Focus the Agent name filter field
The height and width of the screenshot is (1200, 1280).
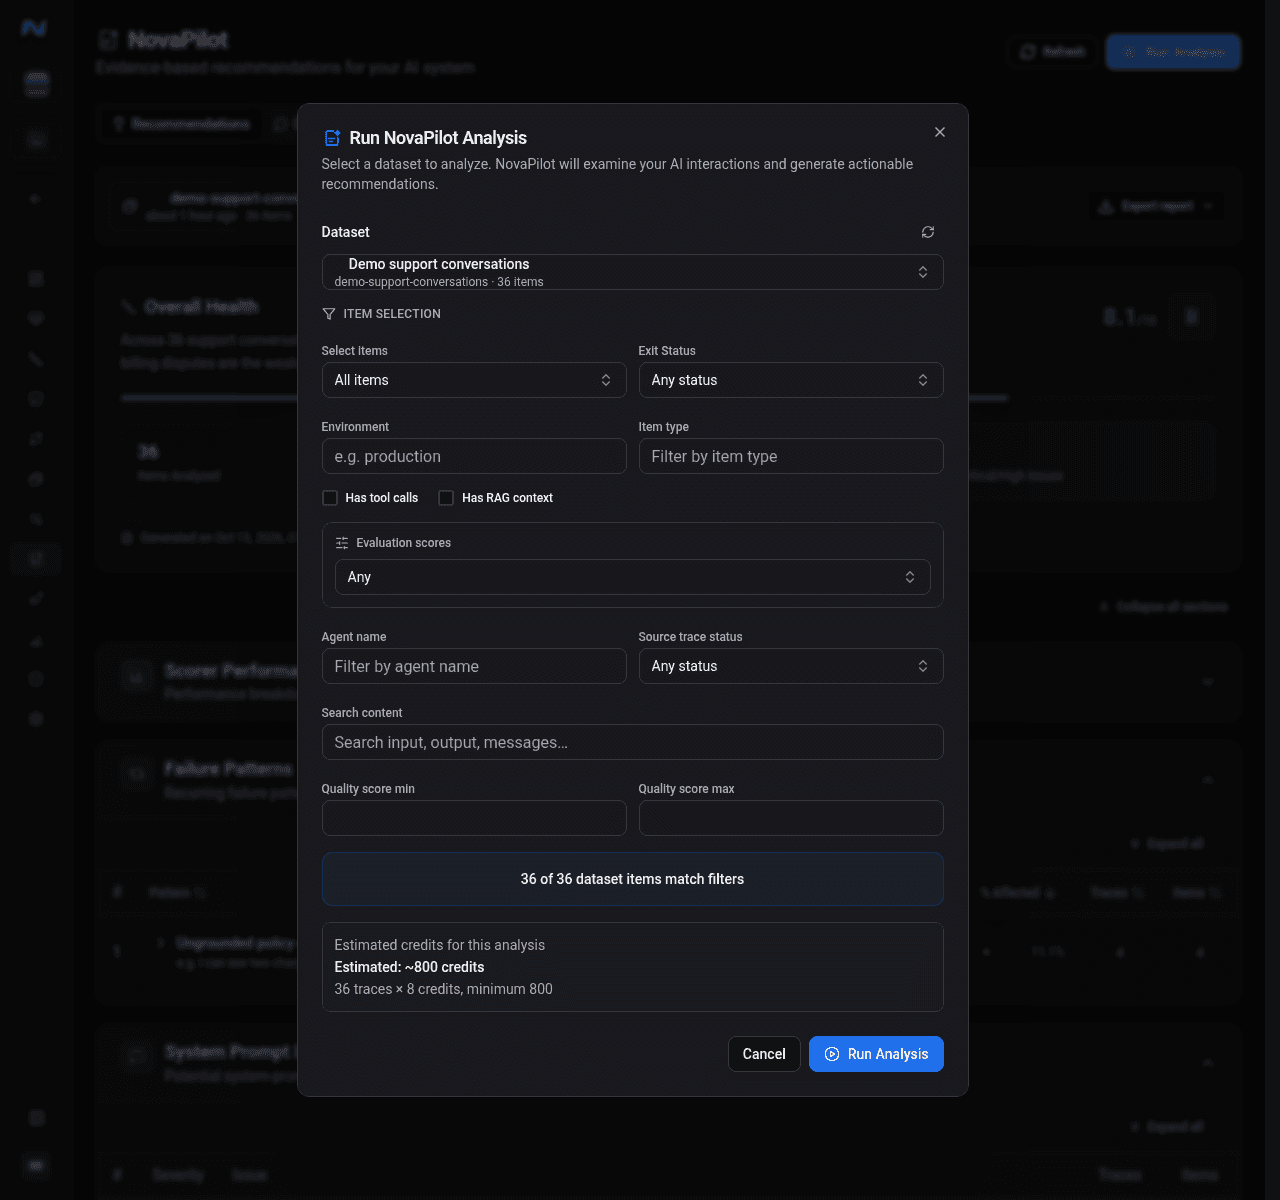474,666
